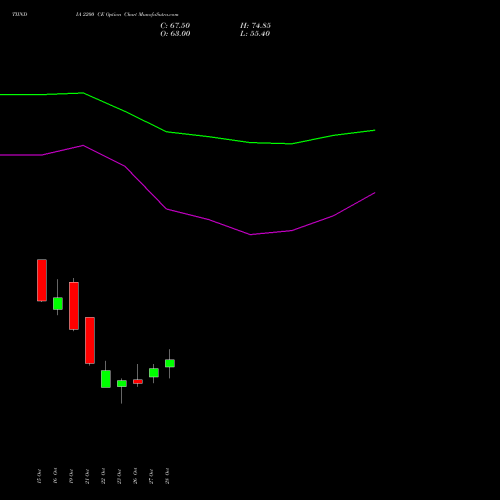Viewport: 500px width, 500px height.
Task: Click the green candlestick for 28 Oct
Action: [170, 363]
